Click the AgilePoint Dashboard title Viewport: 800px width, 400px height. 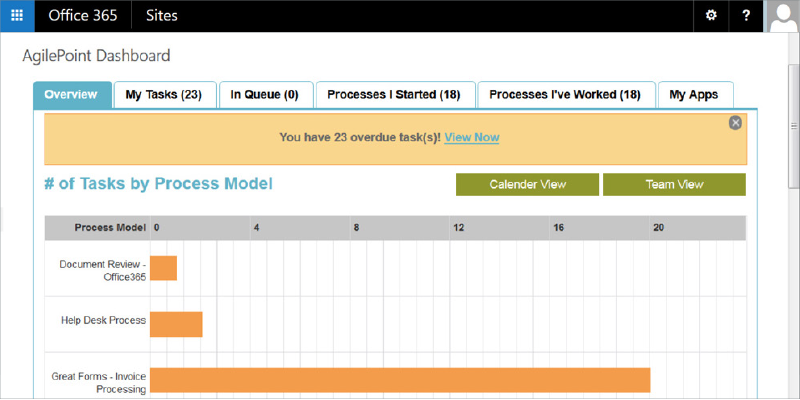(x=96, y=56)
